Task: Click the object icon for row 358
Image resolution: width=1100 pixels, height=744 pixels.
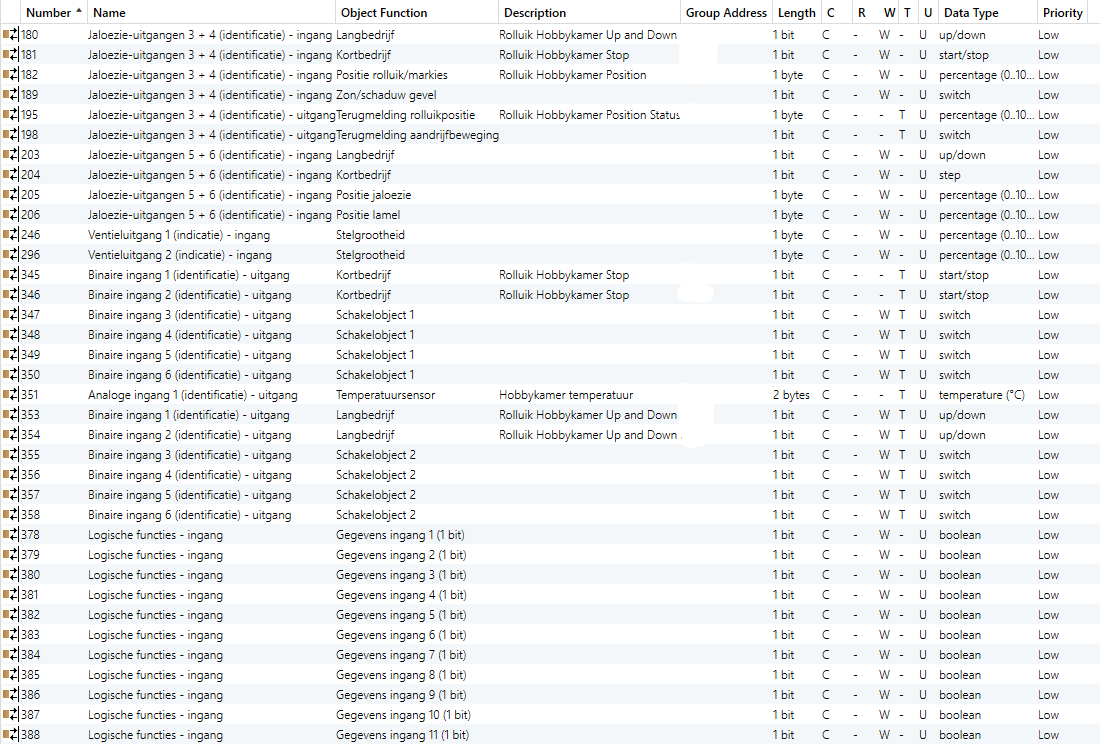Action: (x=11, y=515)
